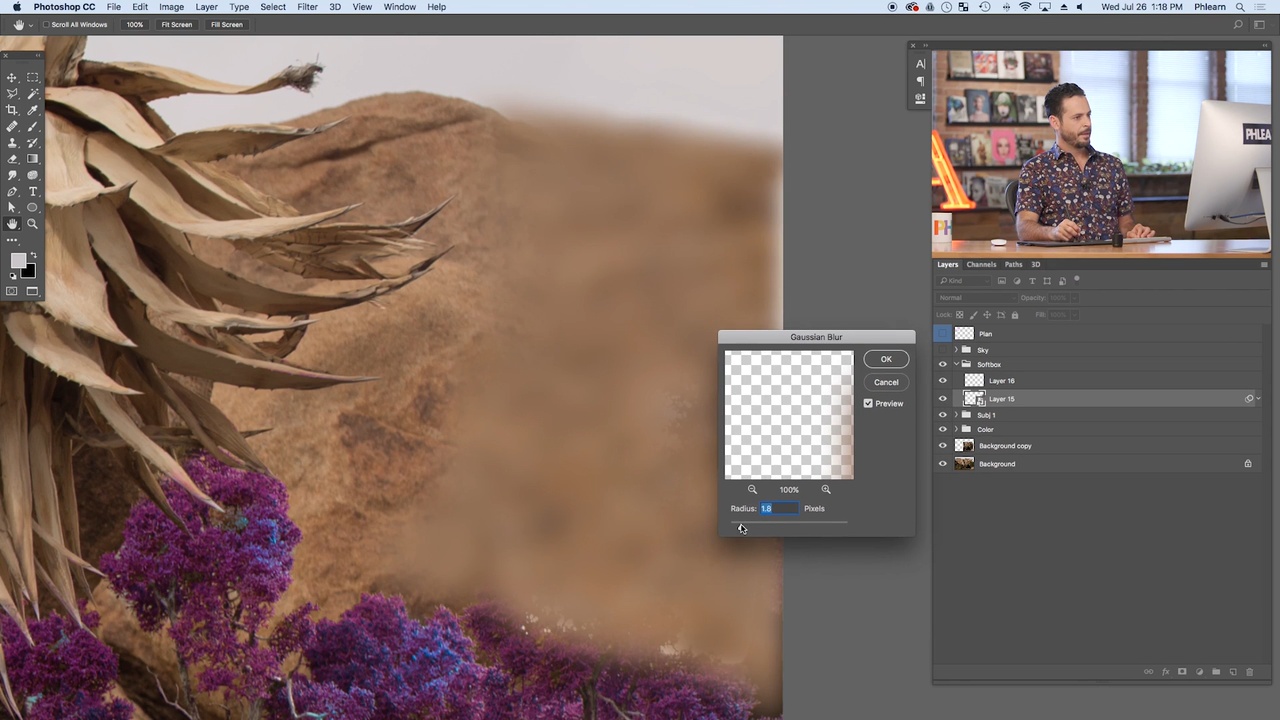The width and height of the screenshot is (1280, 720).
Task: Cancel the Gaussian Blur dialog
Action: 886,382
